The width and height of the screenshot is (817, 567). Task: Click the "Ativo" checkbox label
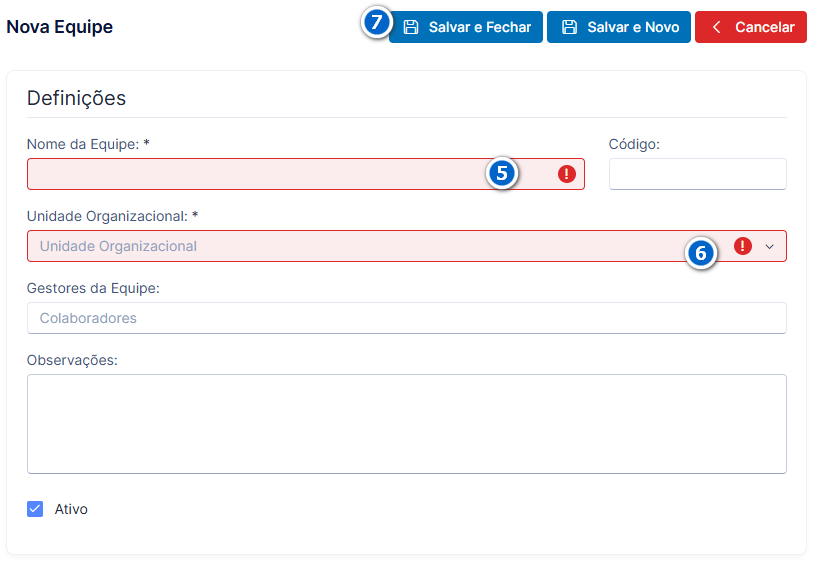71,509
